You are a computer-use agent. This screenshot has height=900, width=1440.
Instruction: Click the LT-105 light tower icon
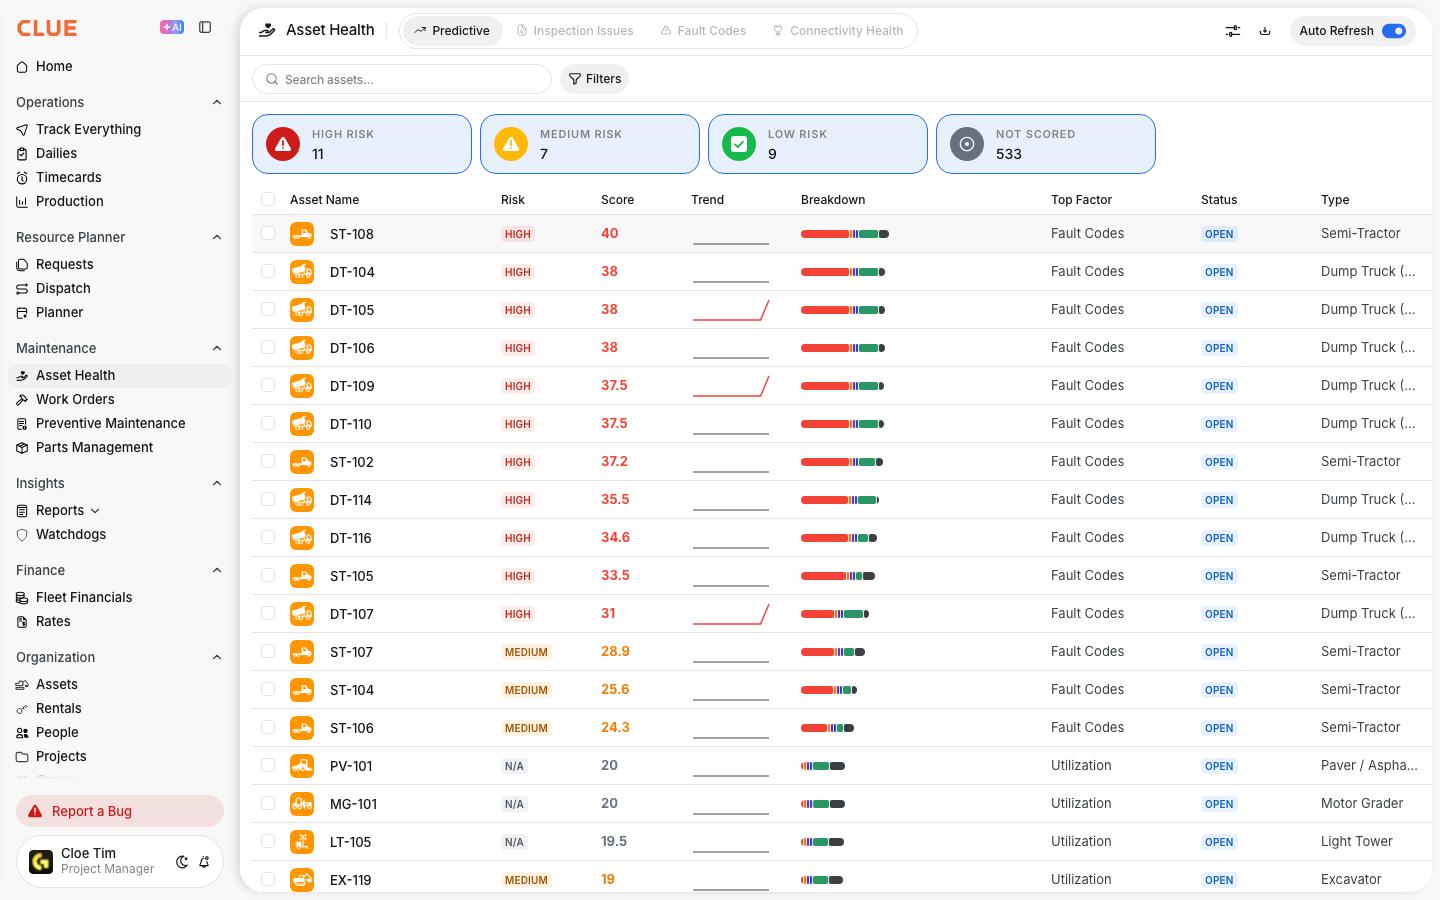302,842
